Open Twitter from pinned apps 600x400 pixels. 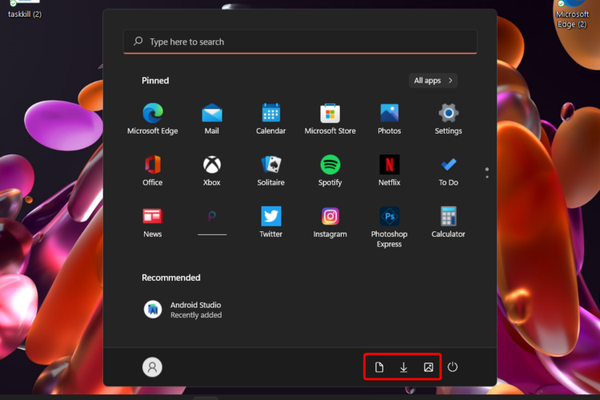pyautogui.click(x=271, y=222)
